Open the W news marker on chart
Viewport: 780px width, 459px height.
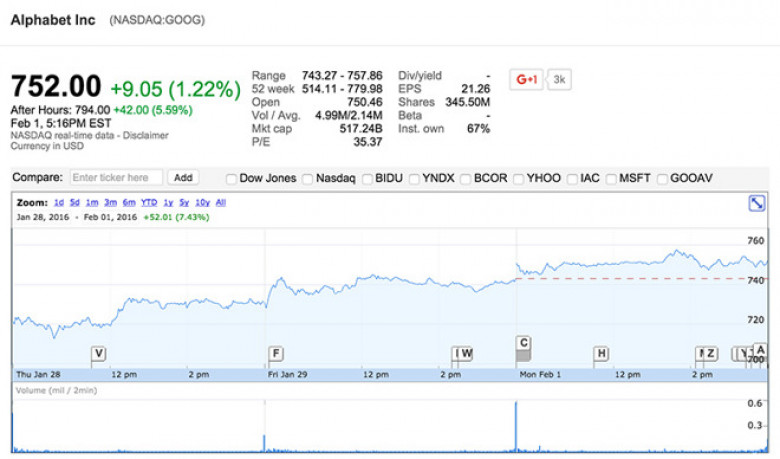[466, 354]
